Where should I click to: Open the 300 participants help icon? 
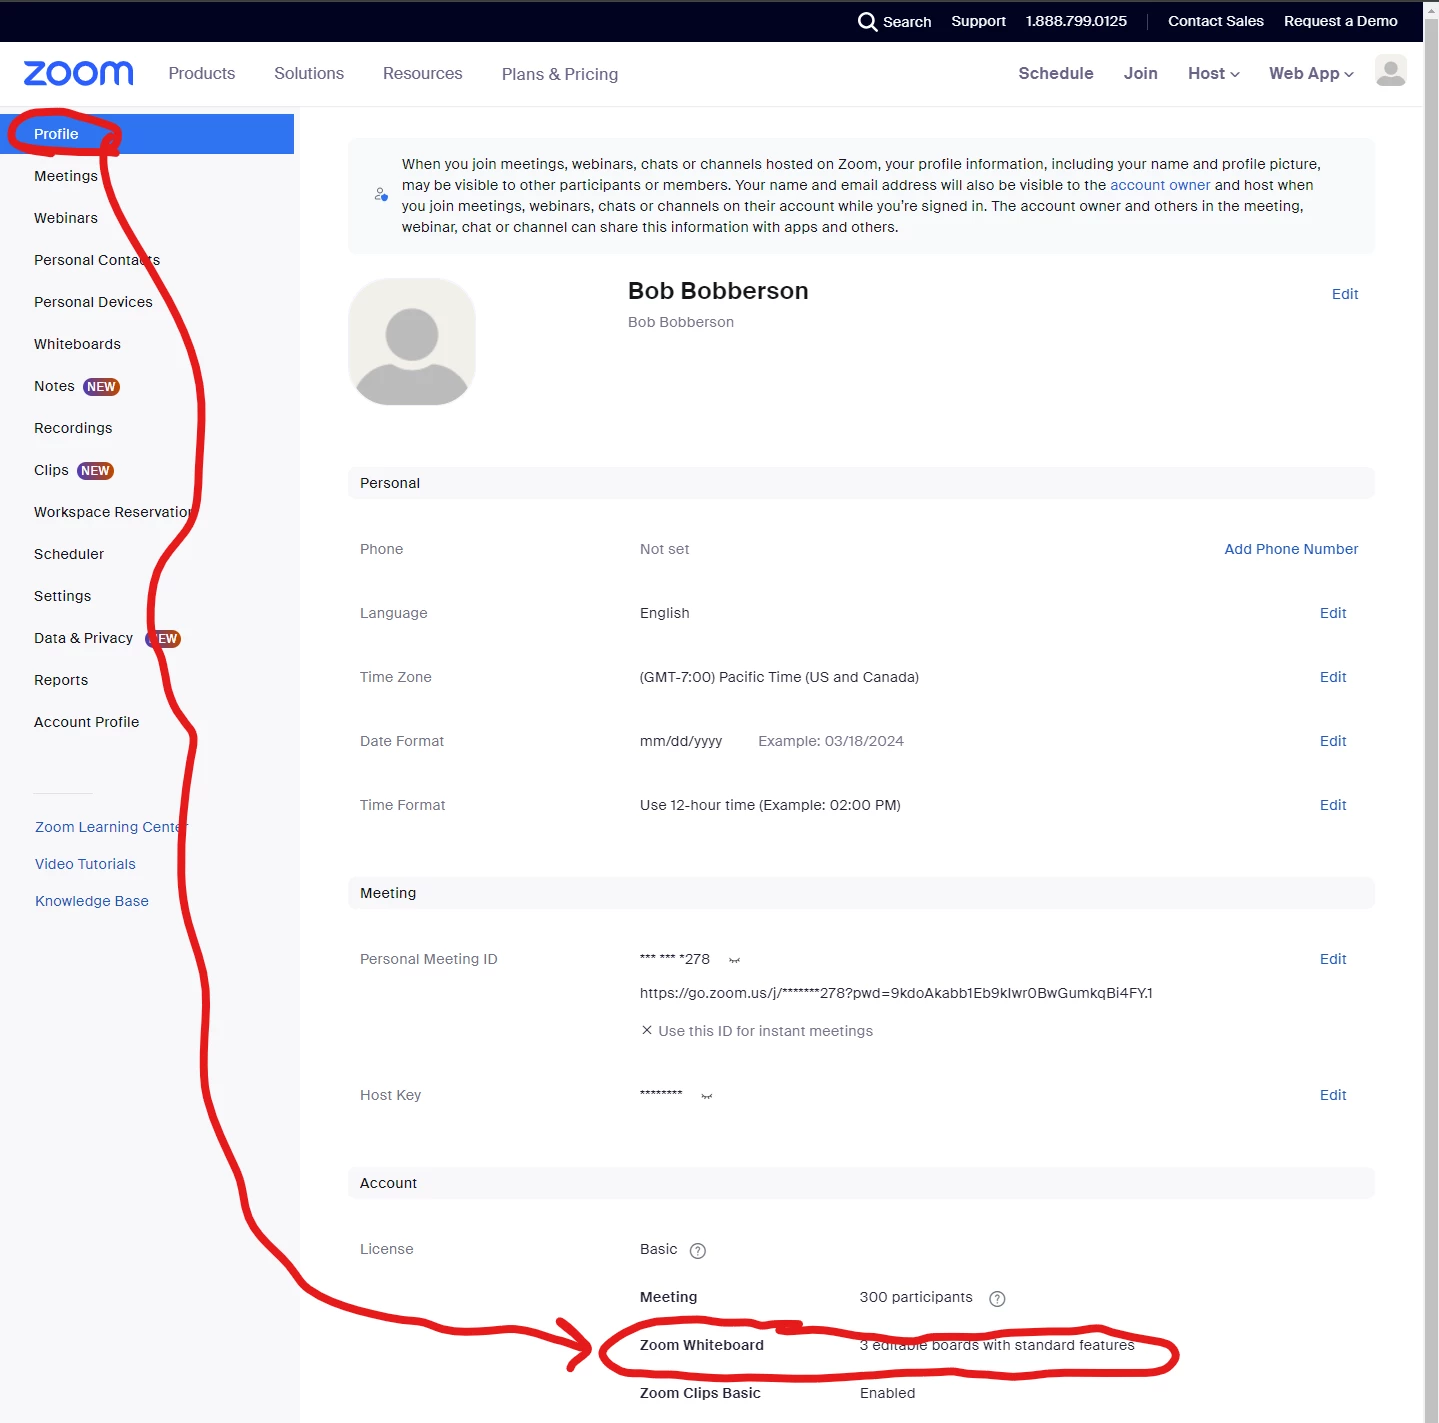[997, 1298]
